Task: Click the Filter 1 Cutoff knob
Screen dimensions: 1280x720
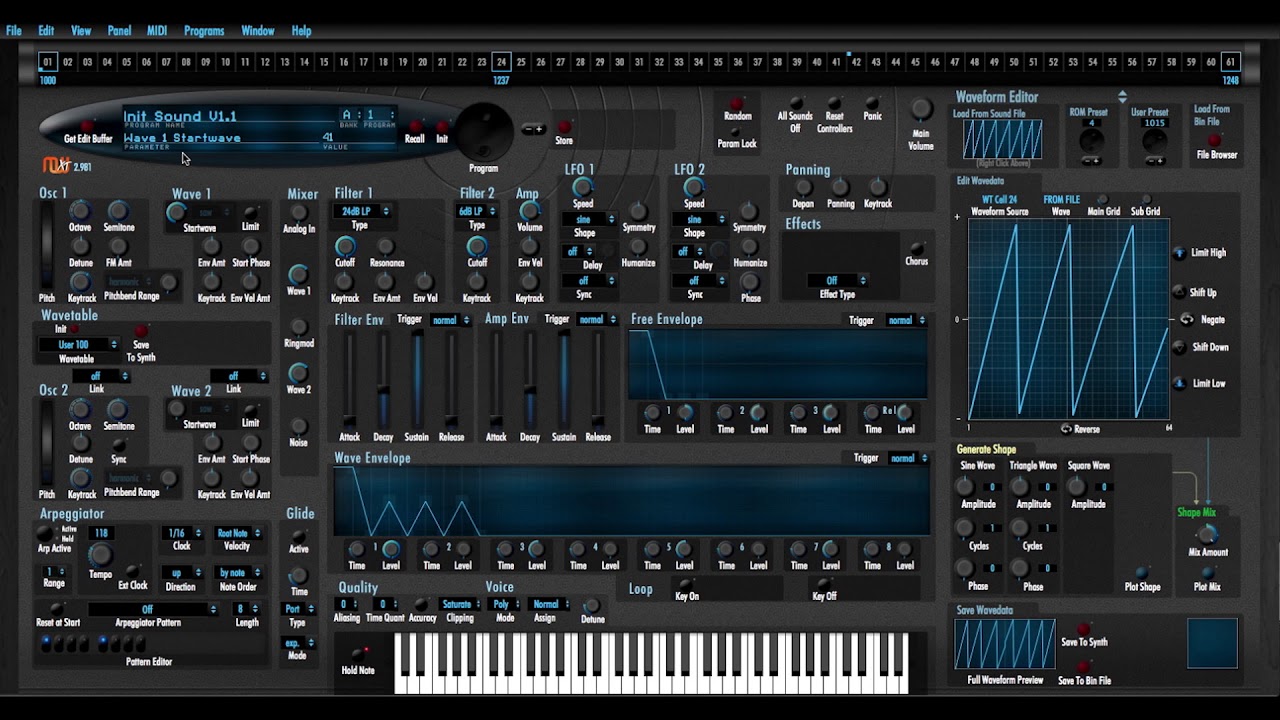Action: tap(345, 246)
